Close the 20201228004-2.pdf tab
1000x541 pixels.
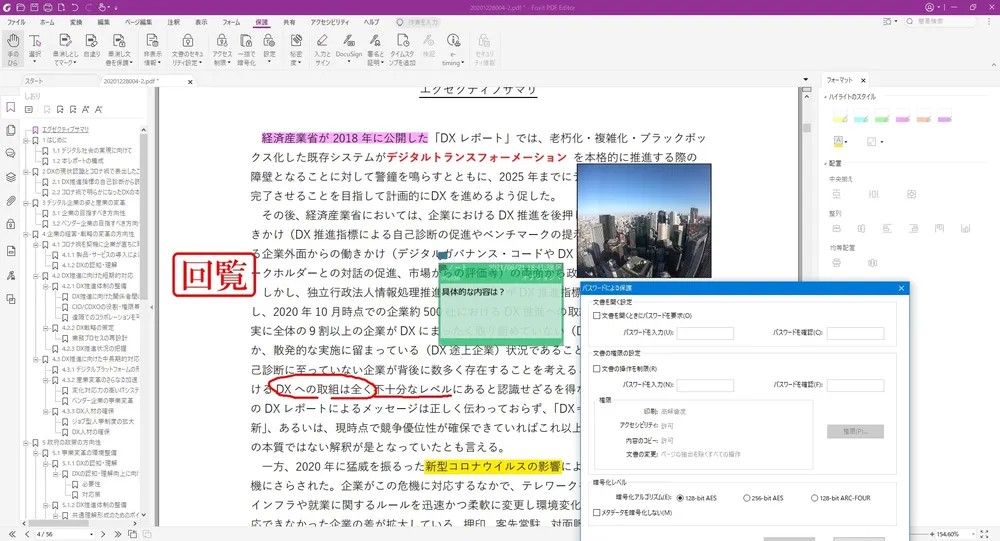(x=190, y=82)
